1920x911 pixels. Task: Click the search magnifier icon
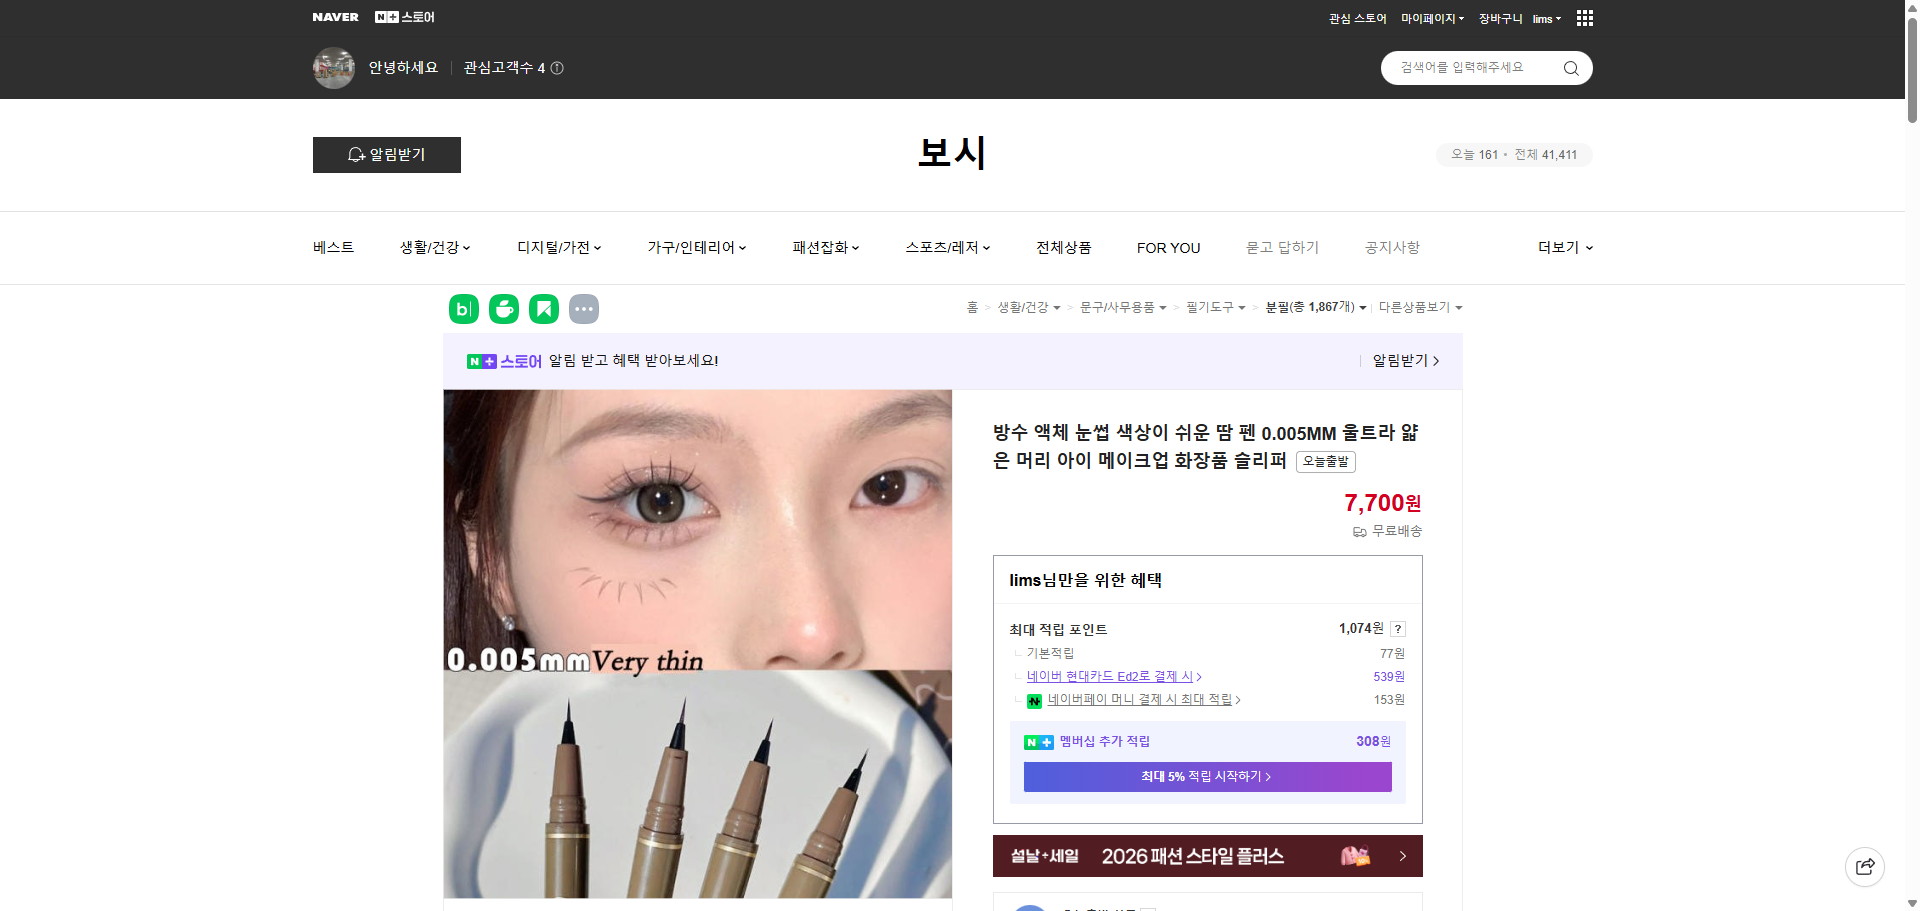[x=1570, y=68]
